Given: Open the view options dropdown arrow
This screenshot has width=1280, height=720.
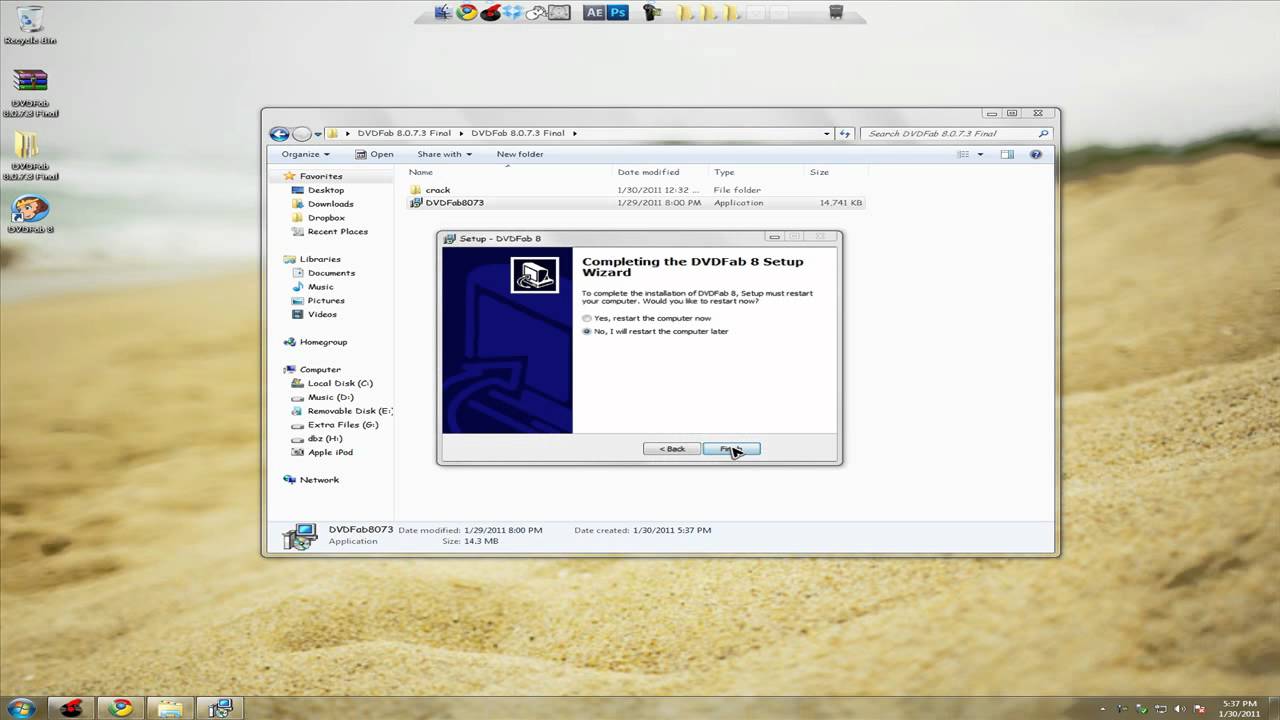Looking at the screenshot, I should [x=980, y=154].
